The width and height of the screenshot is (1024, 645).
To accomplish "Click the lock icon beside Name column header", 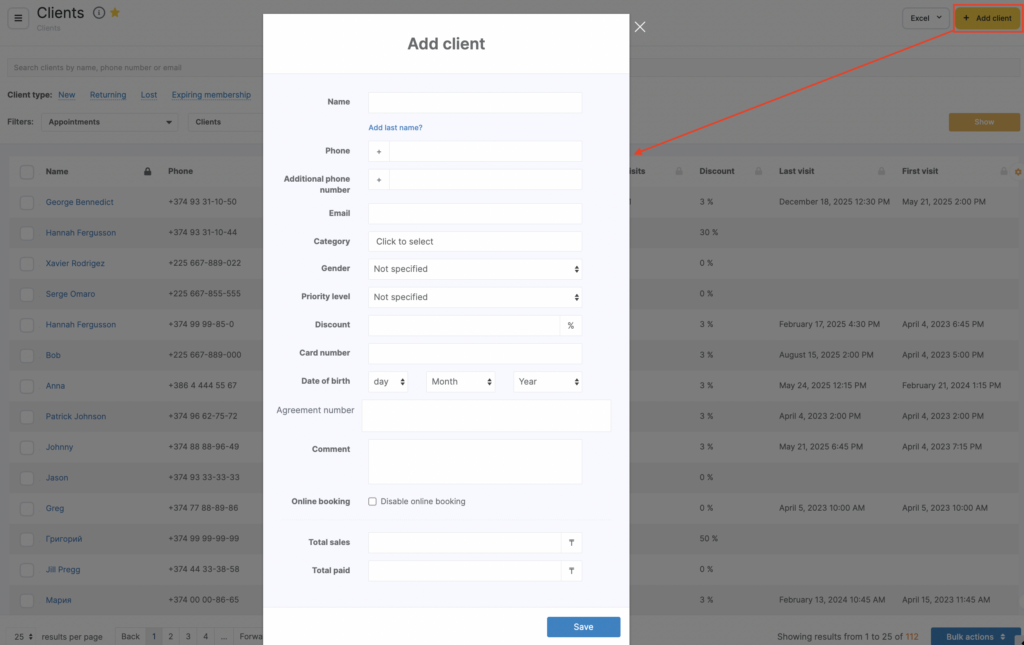I will 148,172.
